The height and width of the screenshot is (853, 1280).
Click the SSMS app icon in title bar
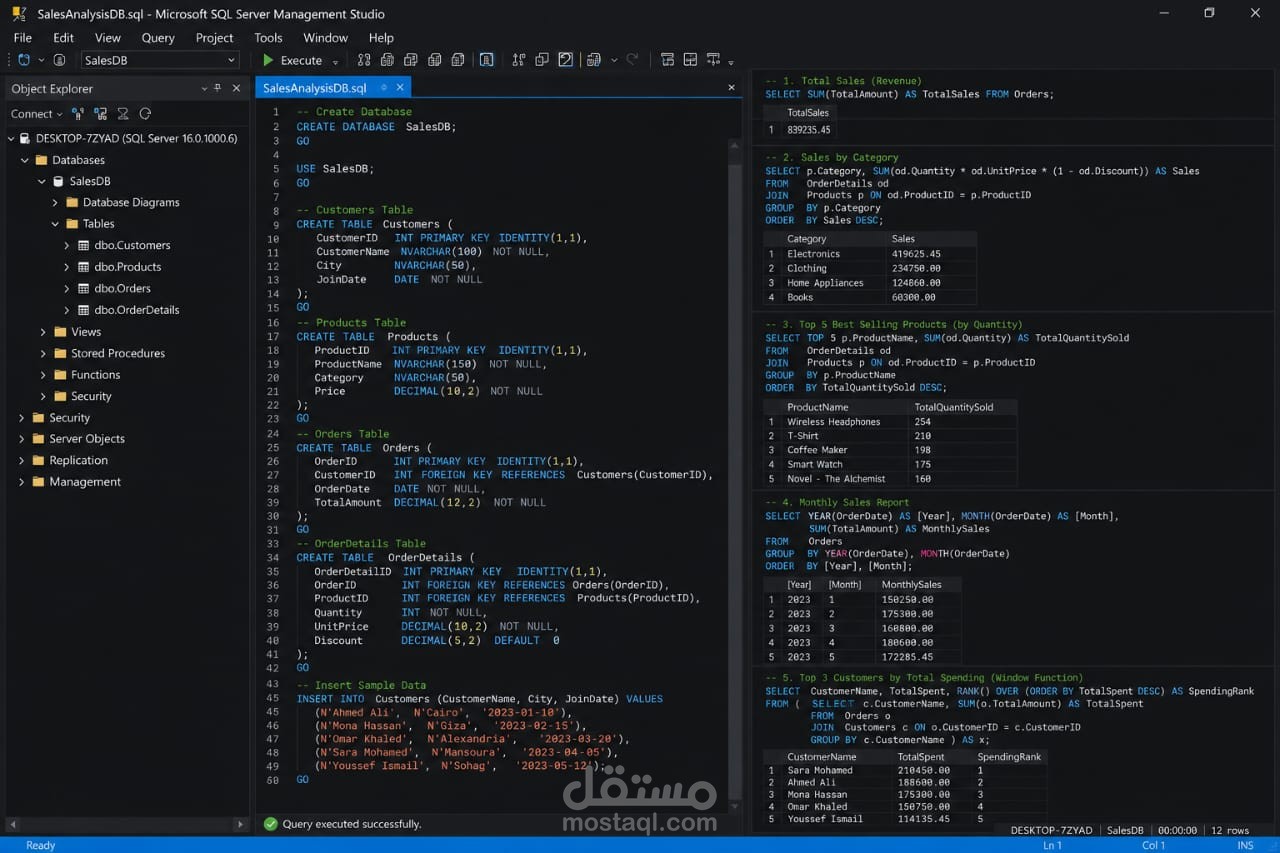pyautogui.click(x=19, y=14)
